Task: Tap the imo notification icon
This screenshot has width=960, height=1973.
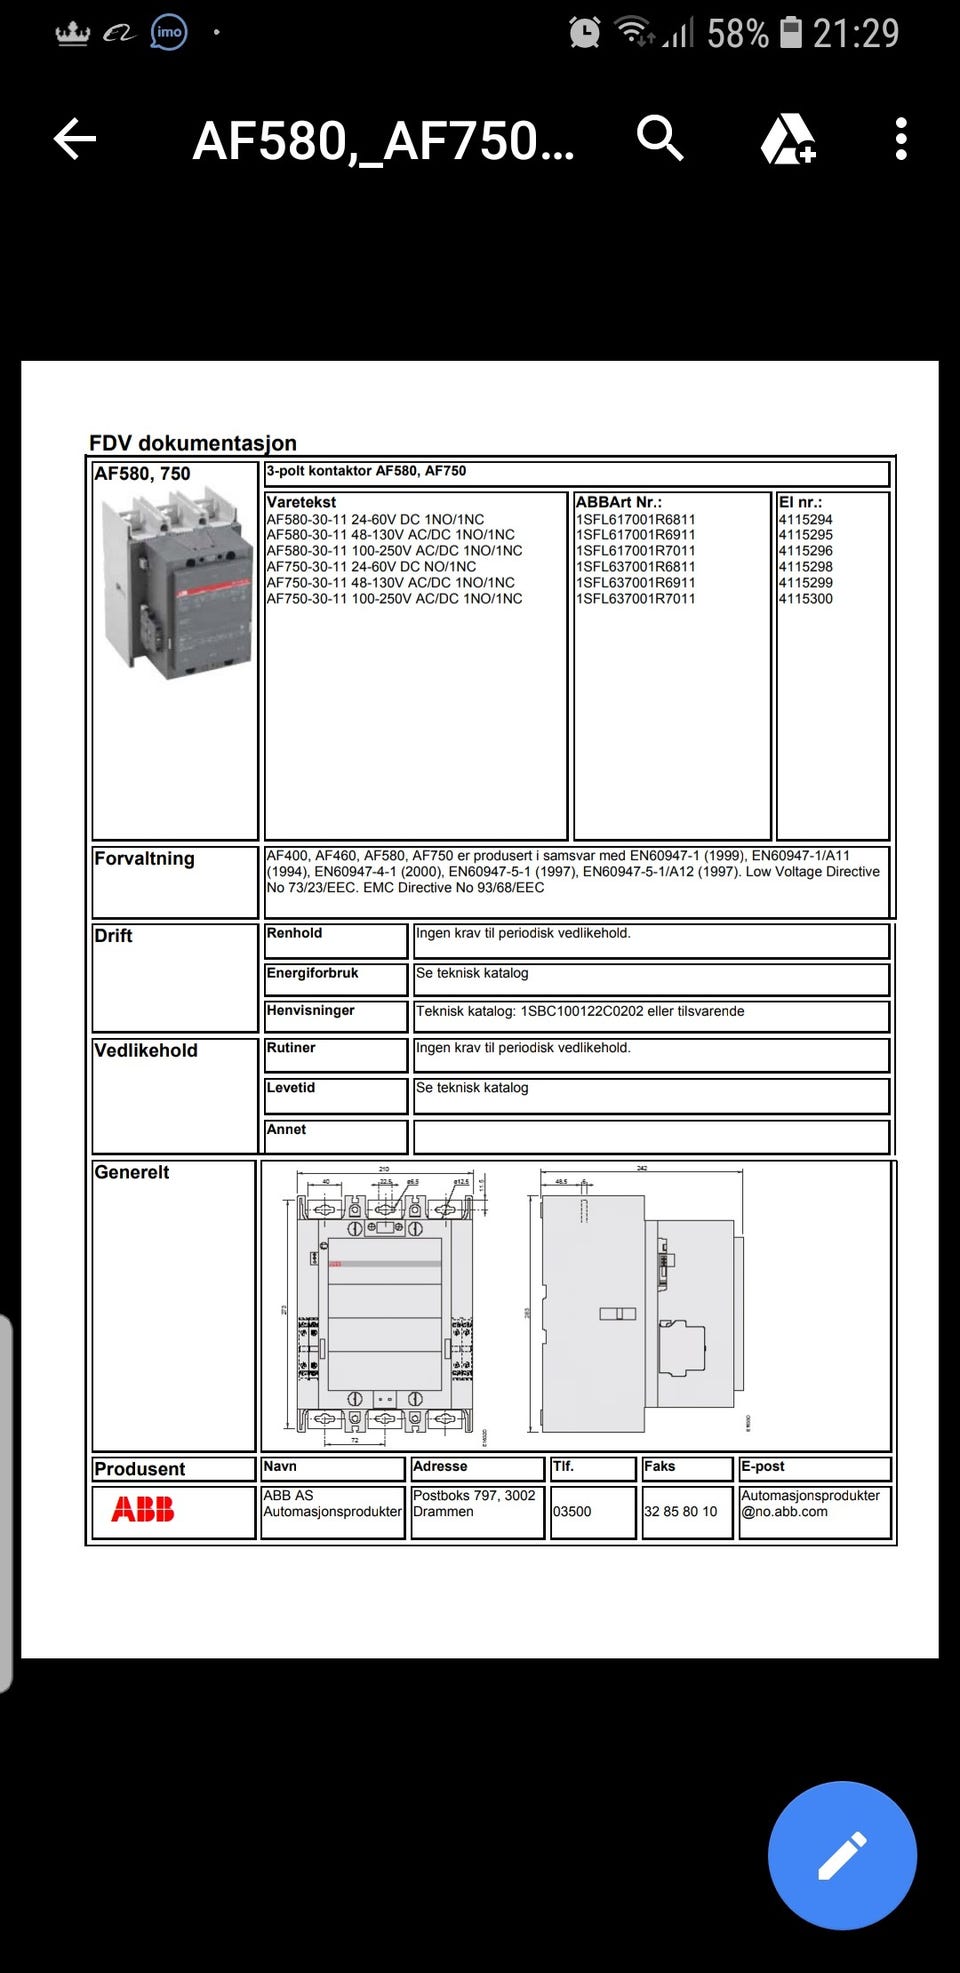Action: pos(169,32)
